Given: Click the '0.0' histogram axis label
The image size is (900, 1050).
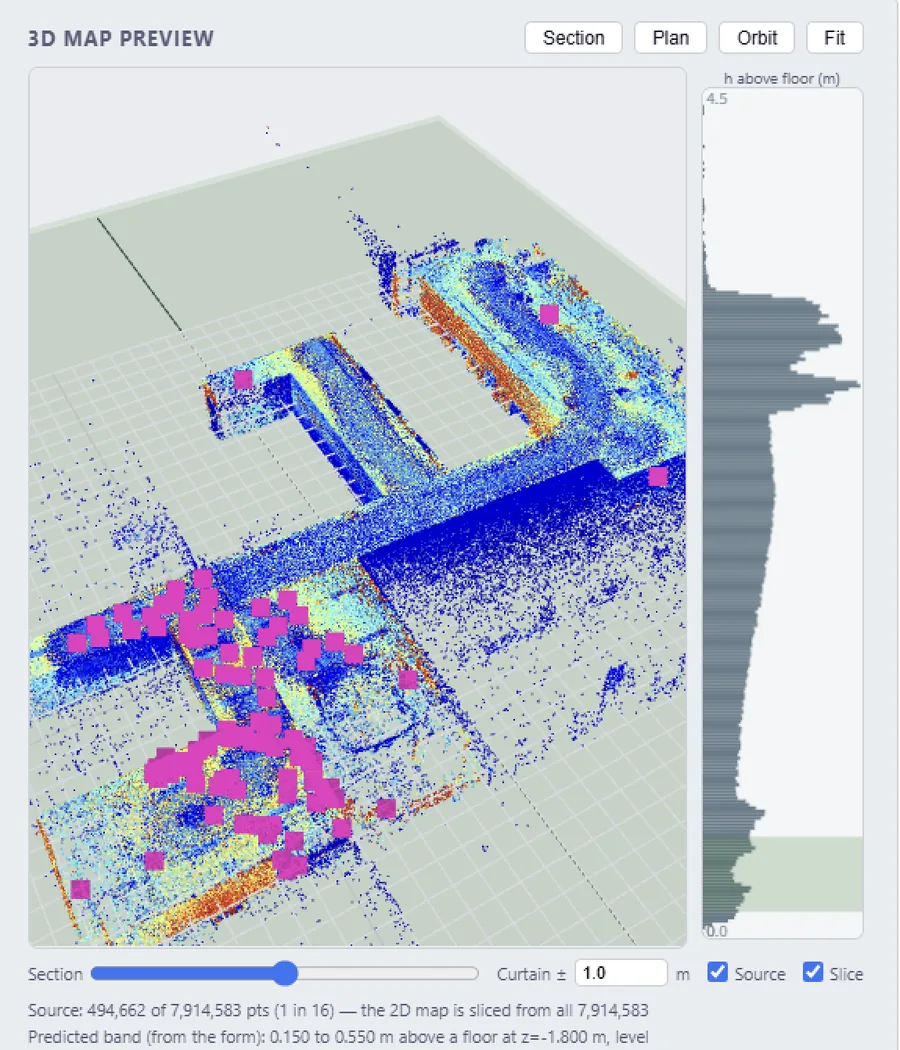Looking at the screenshot, I should [x=717, y=931].
